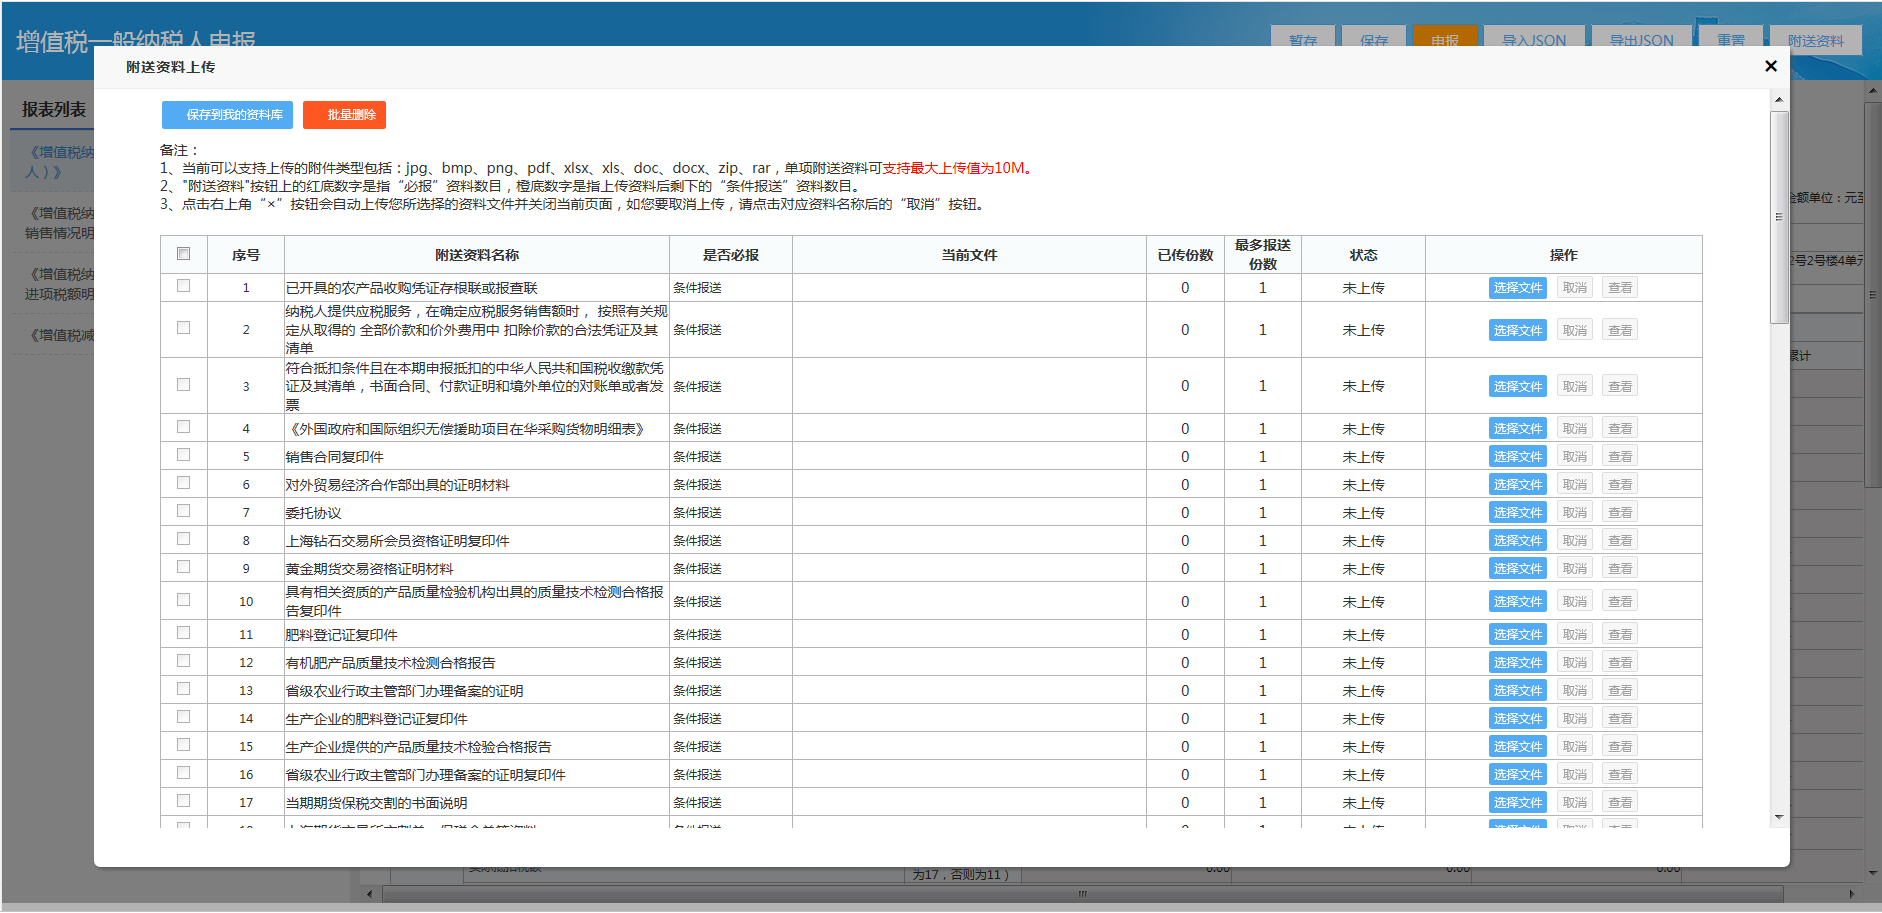Click 是否必报 column header
Image resolution: width=1882 pixels, height=913 pixels.
click(x=731, y=255)
